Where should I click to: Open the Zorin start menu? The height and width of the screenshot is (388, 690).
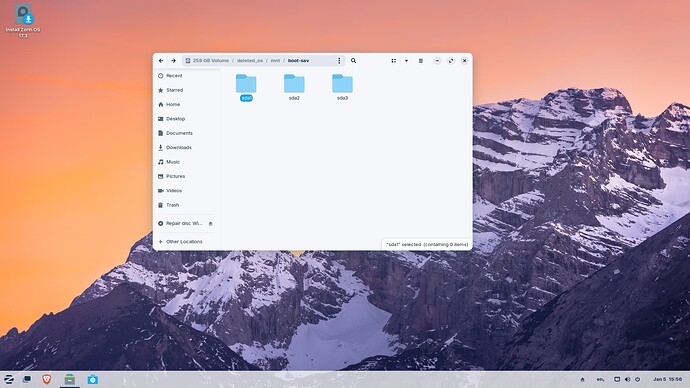9,379
